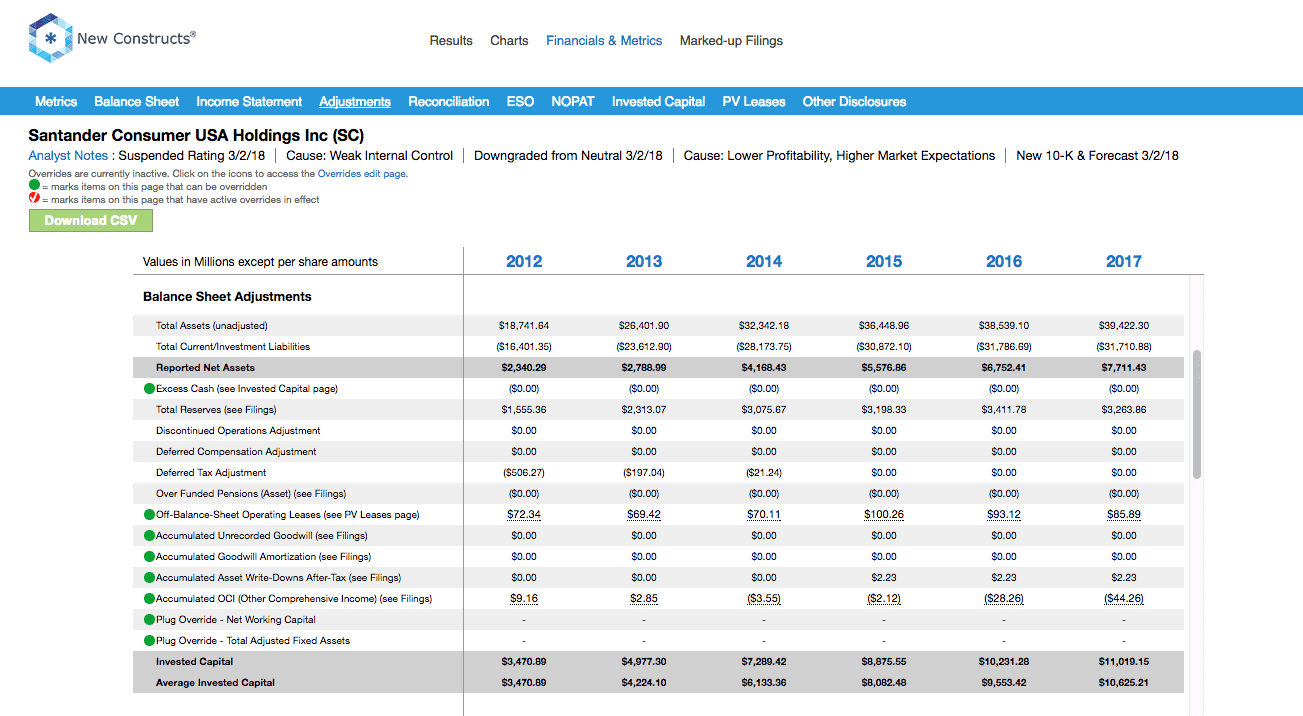Open the $85.89 operating leases link

tap(1124, 514)
